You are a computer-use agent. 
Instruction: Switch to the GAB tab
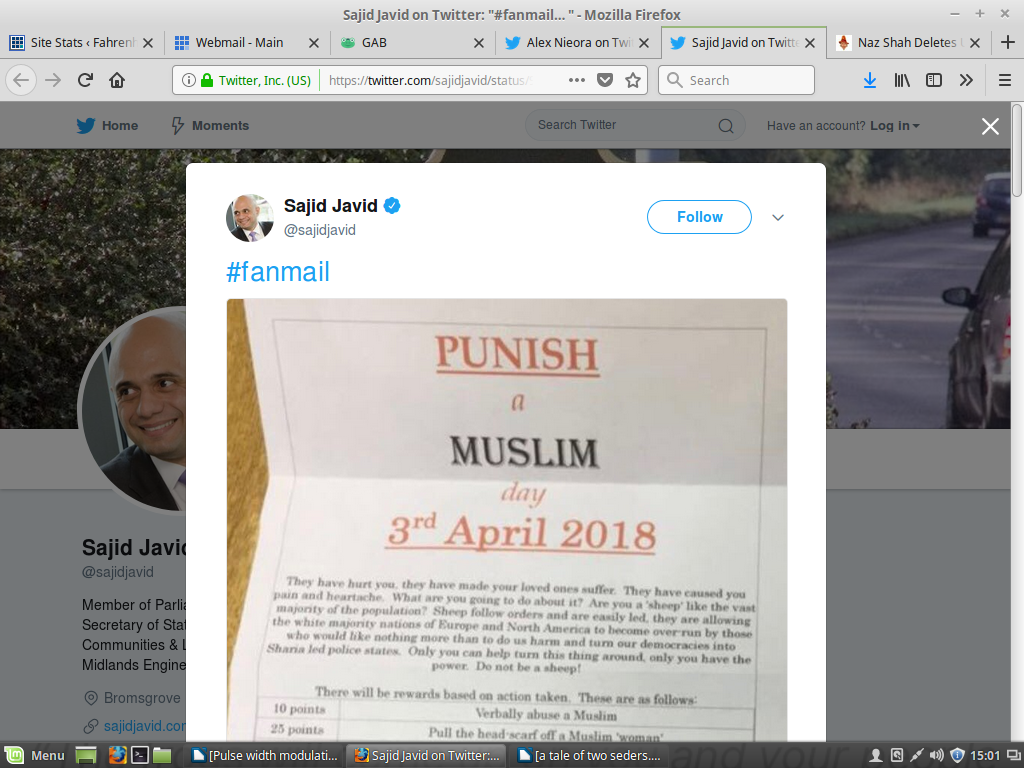[x=413, y=43]
